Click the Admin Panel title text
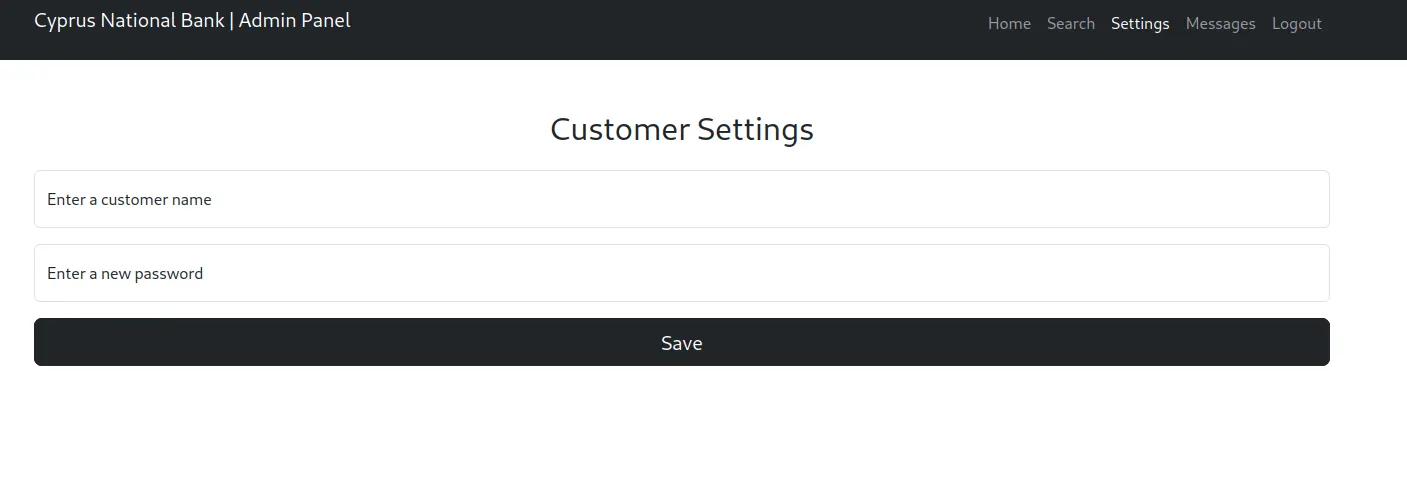 [x=294, y=21]
